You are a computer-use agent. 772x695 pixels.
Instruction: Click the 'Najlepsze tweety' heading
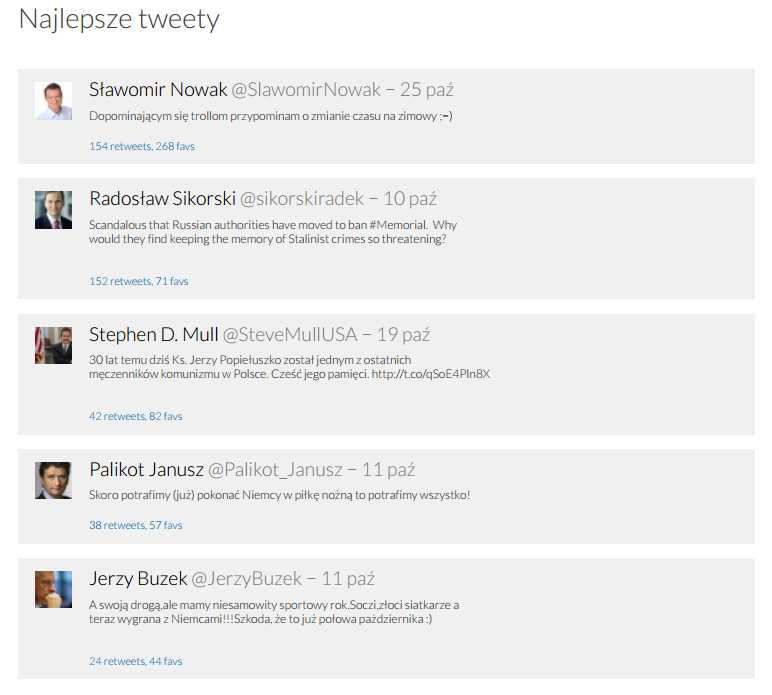tap(119, 19)
